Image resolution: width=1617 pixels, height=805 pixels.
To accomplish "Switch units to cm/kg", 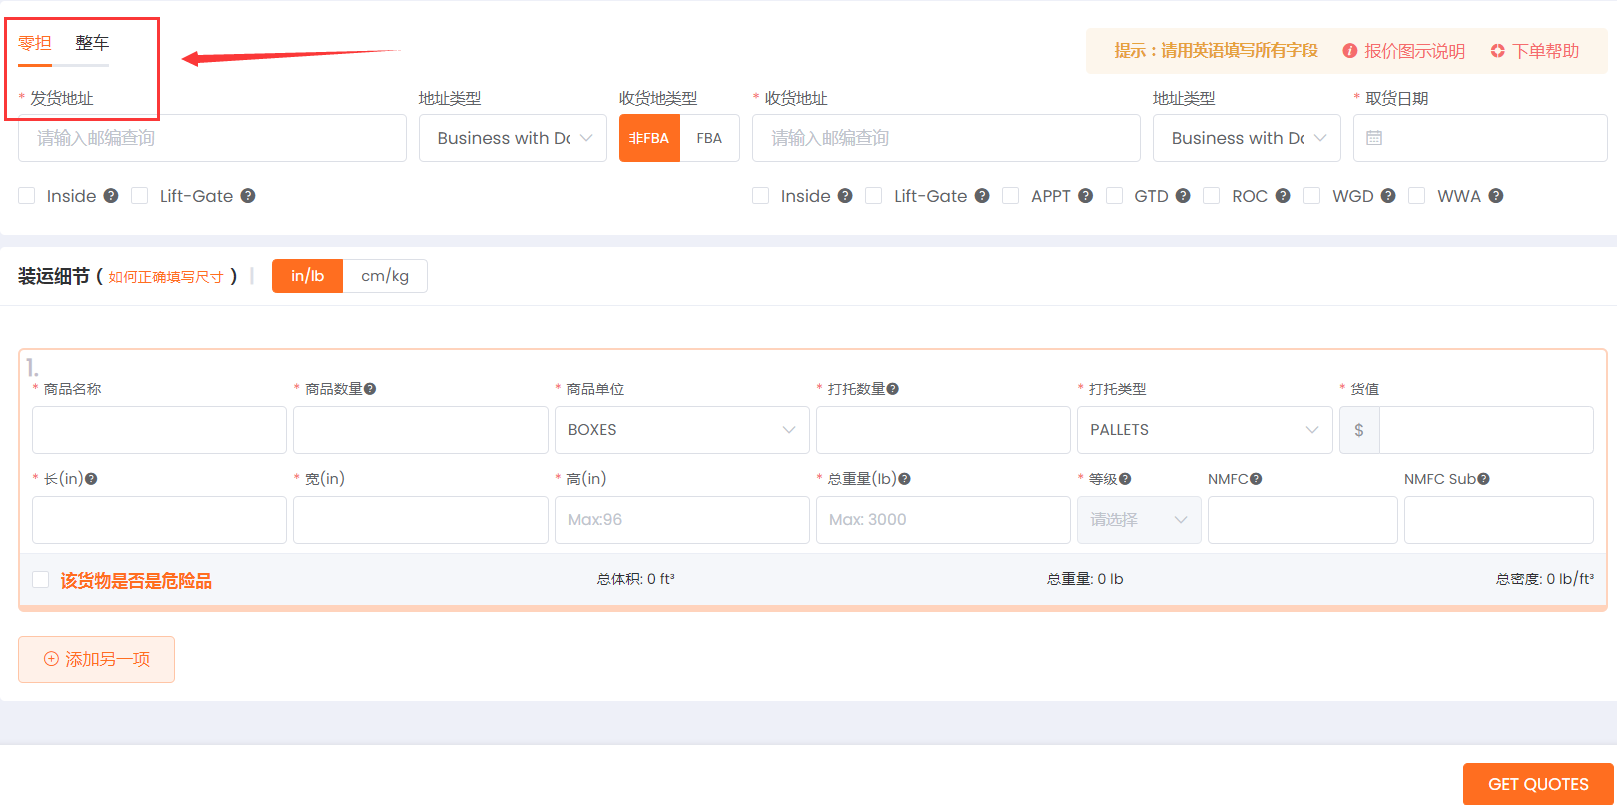I will [x=385, y=276].
